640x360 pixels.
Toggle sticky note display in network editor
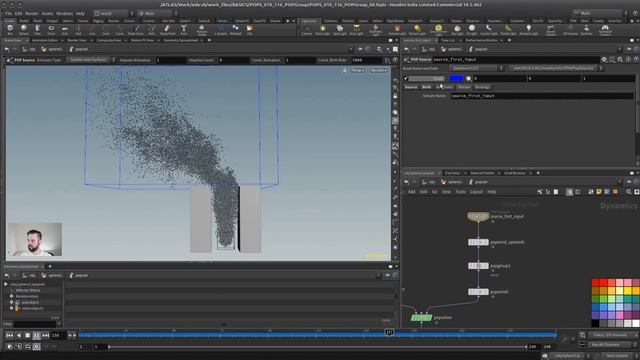(x=599, y=192)
